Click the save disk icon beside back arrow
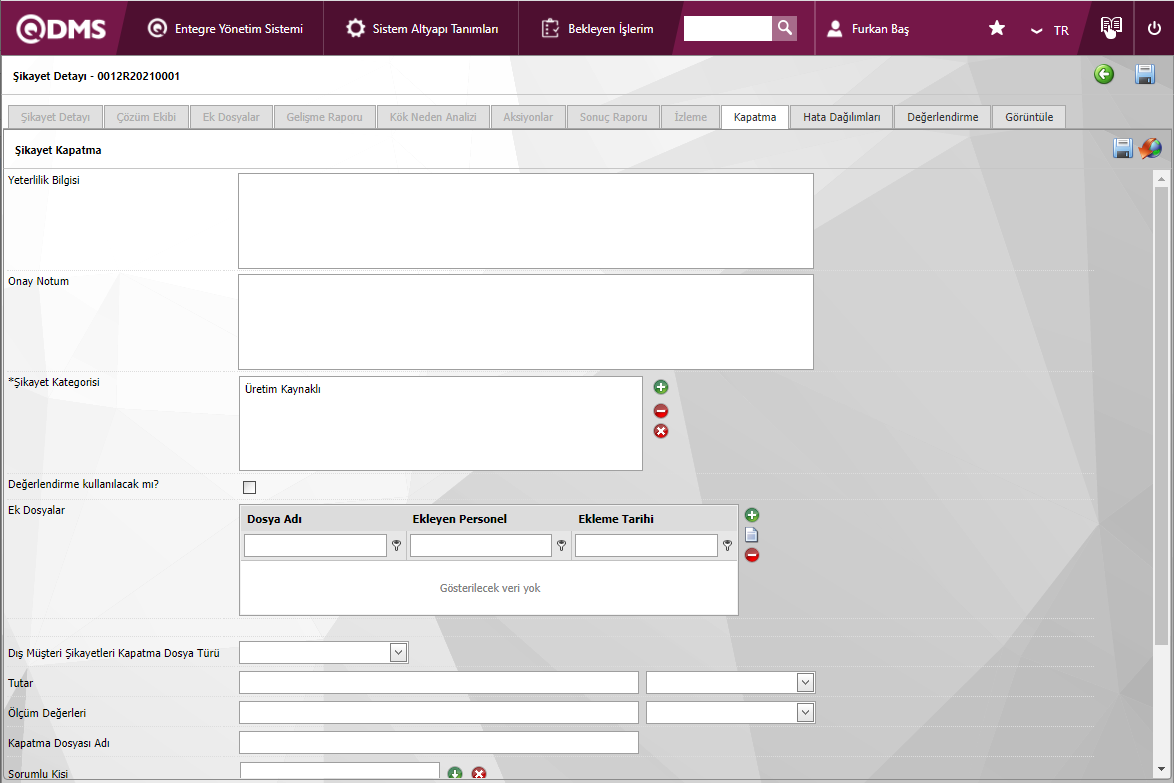The width and height of the screenshot is (1174, 783). (x=1145, y=74)
